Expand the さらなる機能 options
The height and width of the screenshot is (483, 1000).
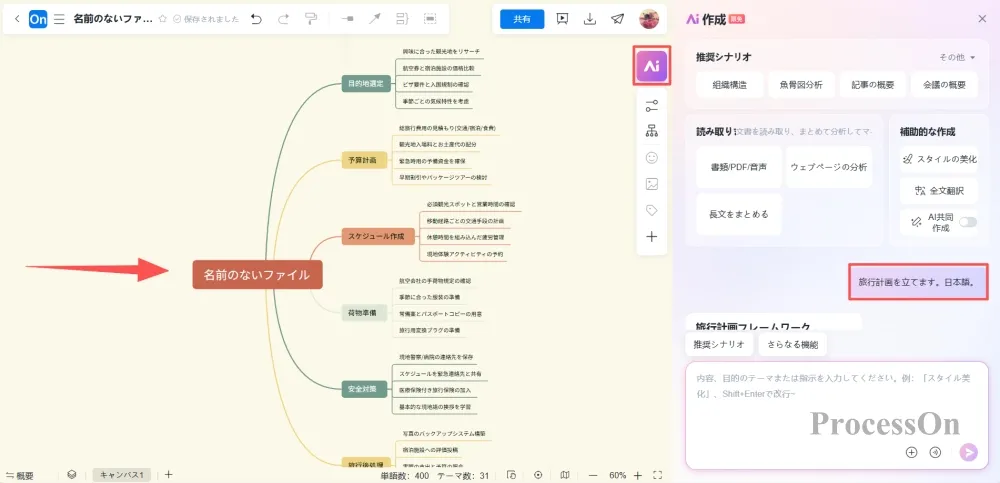pos(793,344)
